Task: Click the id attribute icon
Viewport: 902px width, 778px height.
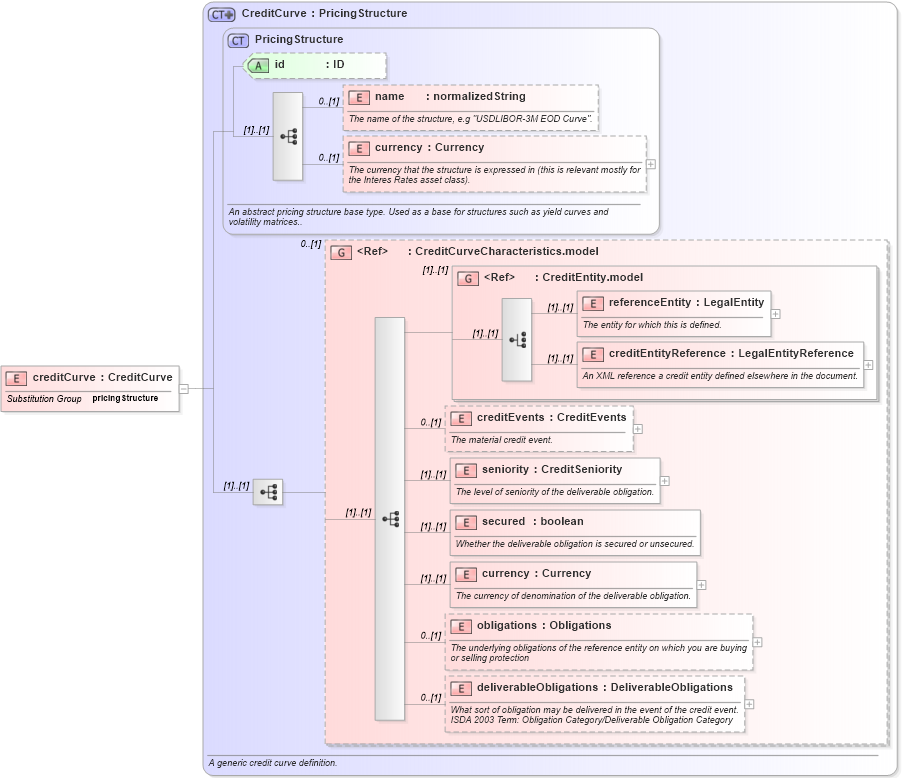Action: 258,65
